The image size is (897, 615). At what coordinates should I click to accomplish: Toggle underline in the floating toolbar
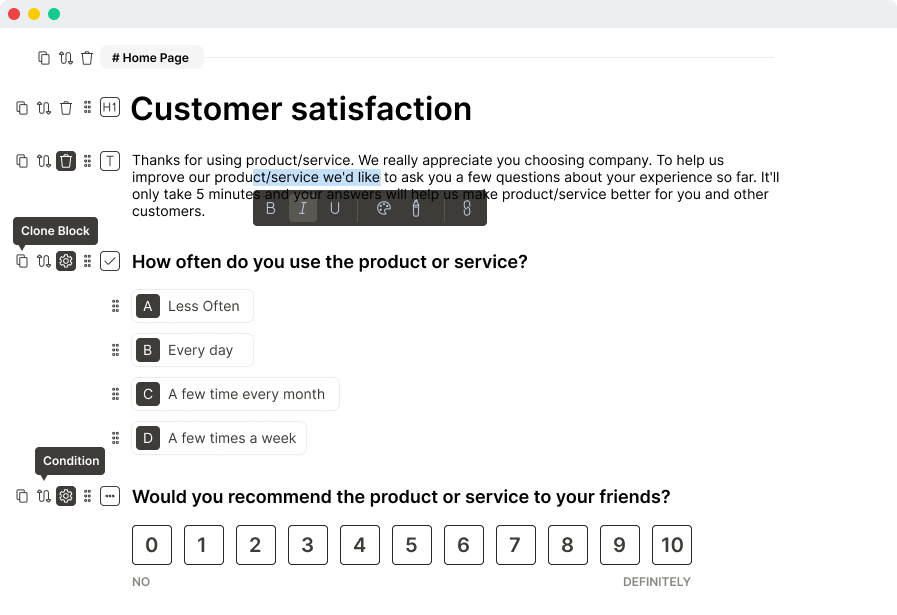point(335,209)
